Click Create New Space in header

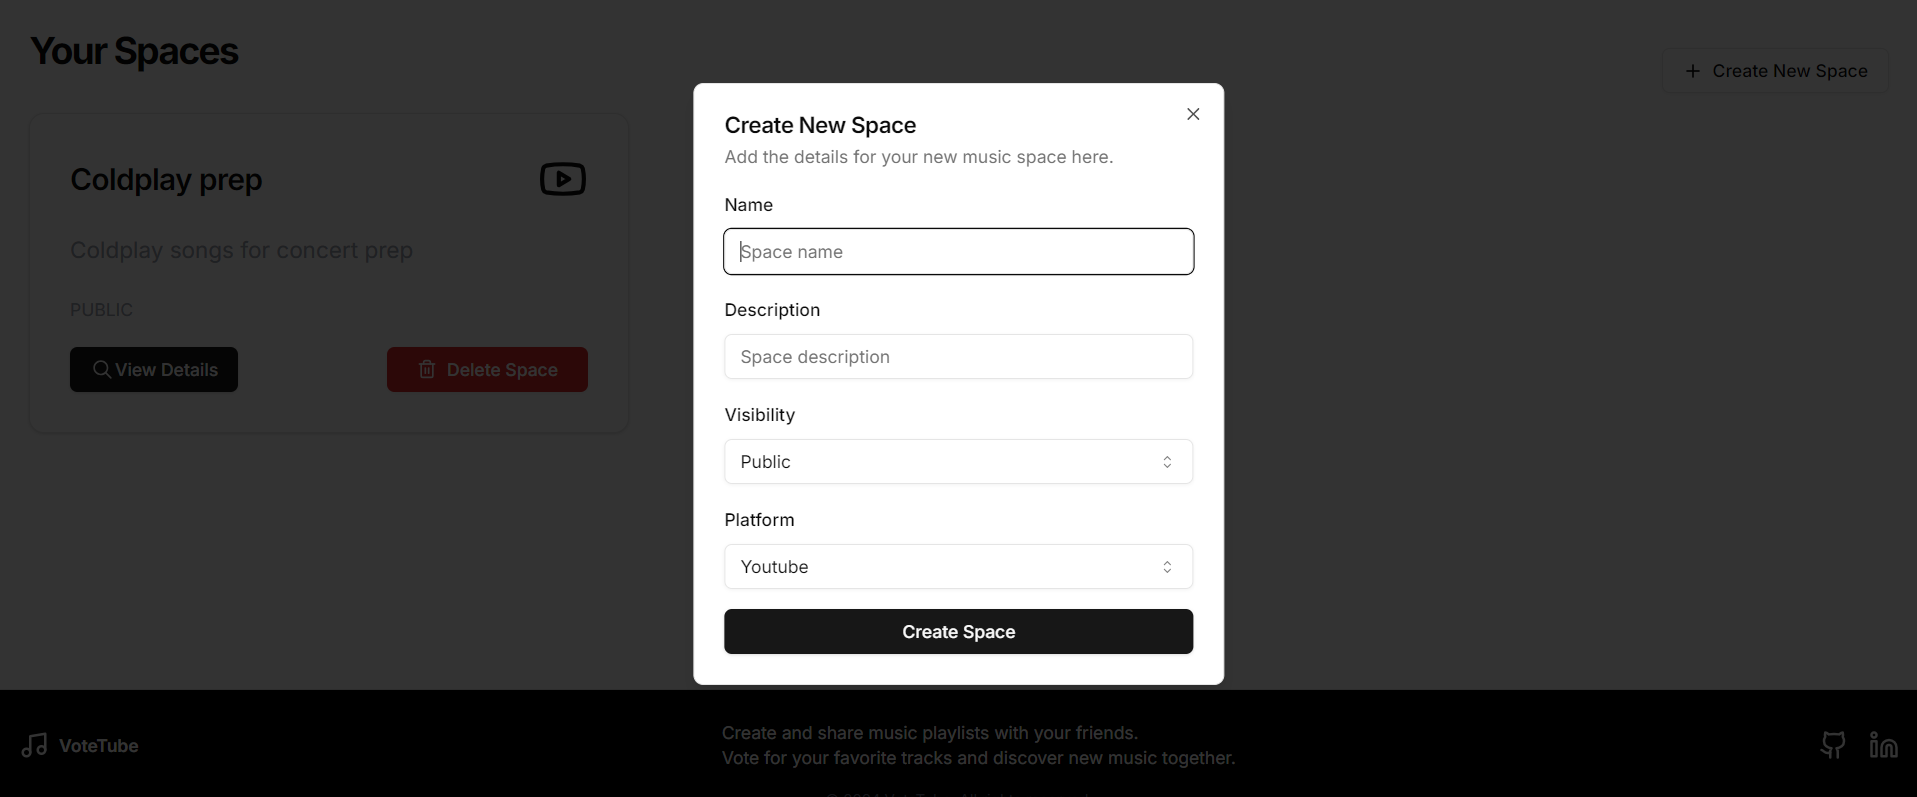coord(1775,71)
